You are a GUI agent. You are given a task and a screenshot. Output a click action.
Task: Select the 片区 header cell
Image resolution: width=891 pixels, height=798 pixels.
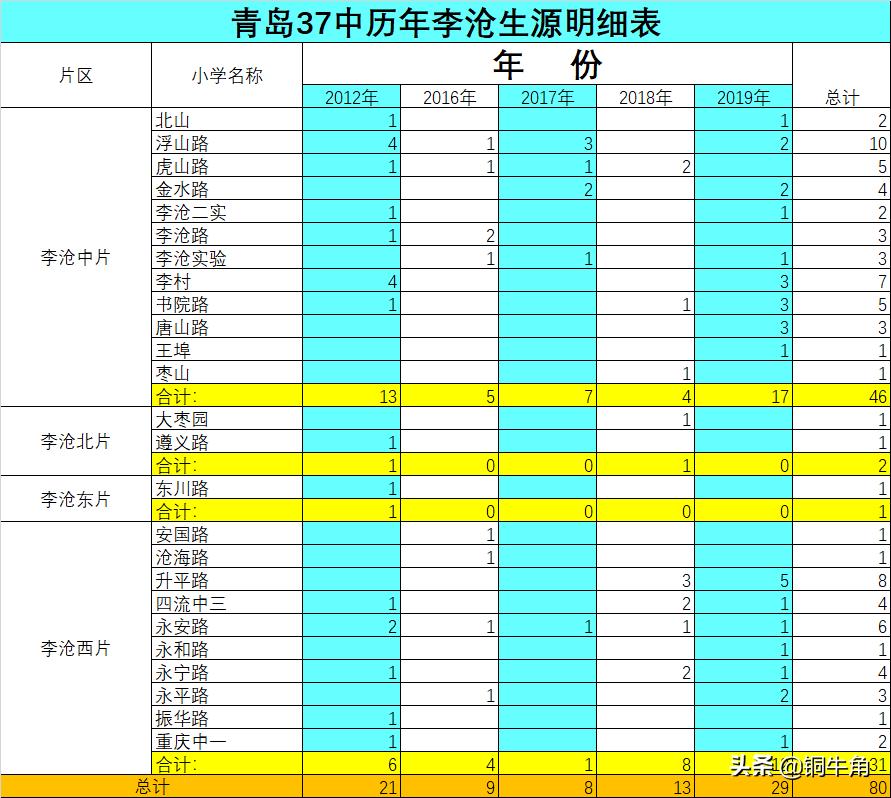[x=73, y=72]
